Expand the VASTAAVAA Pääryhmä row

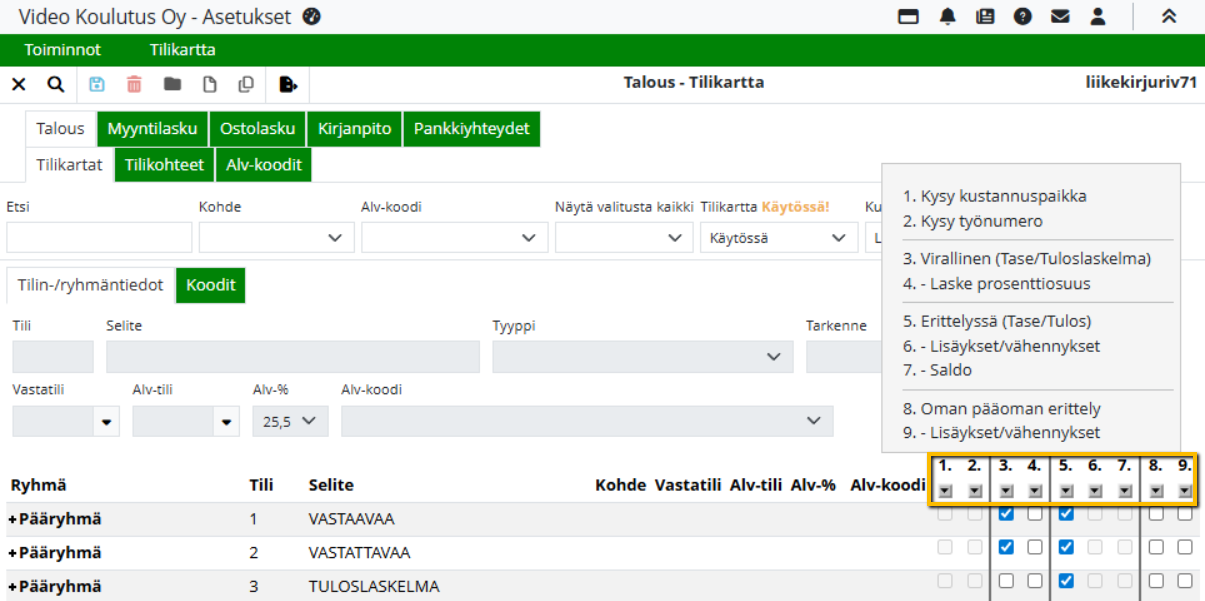tap(13, 519)
